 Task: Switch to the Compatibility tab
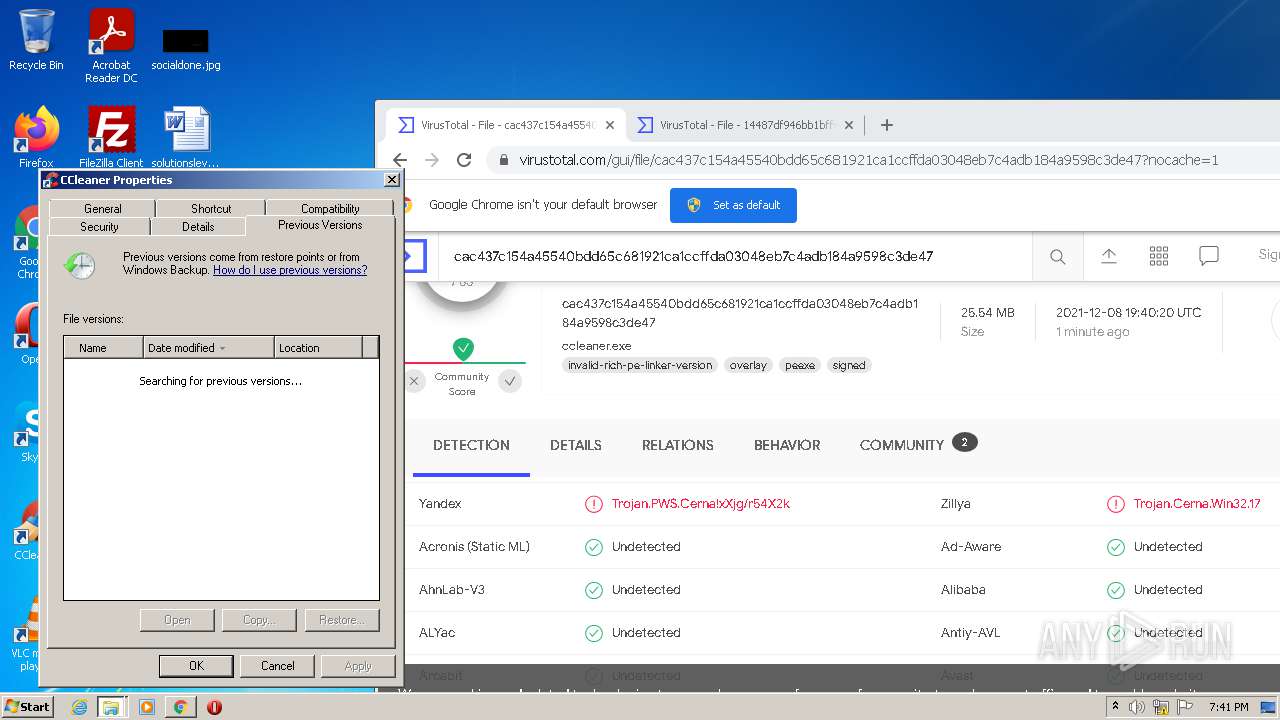point(330,208)
